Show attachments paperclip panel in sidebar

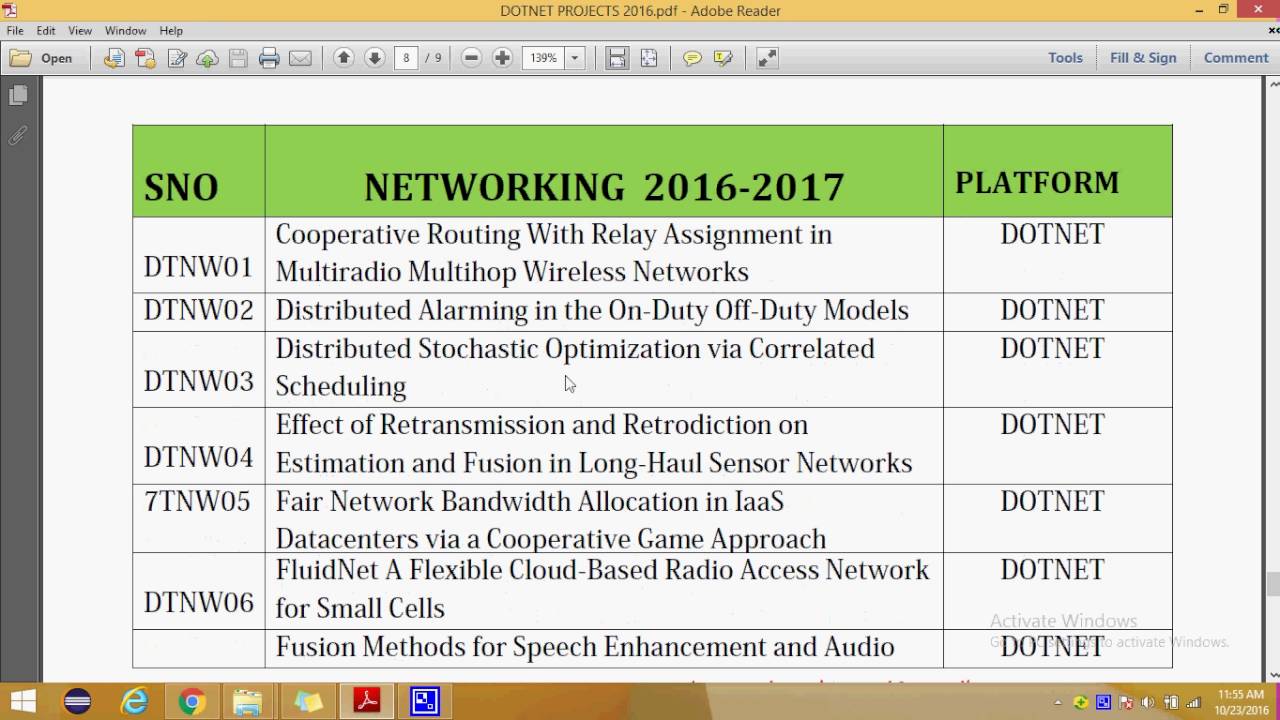point(18,135)
